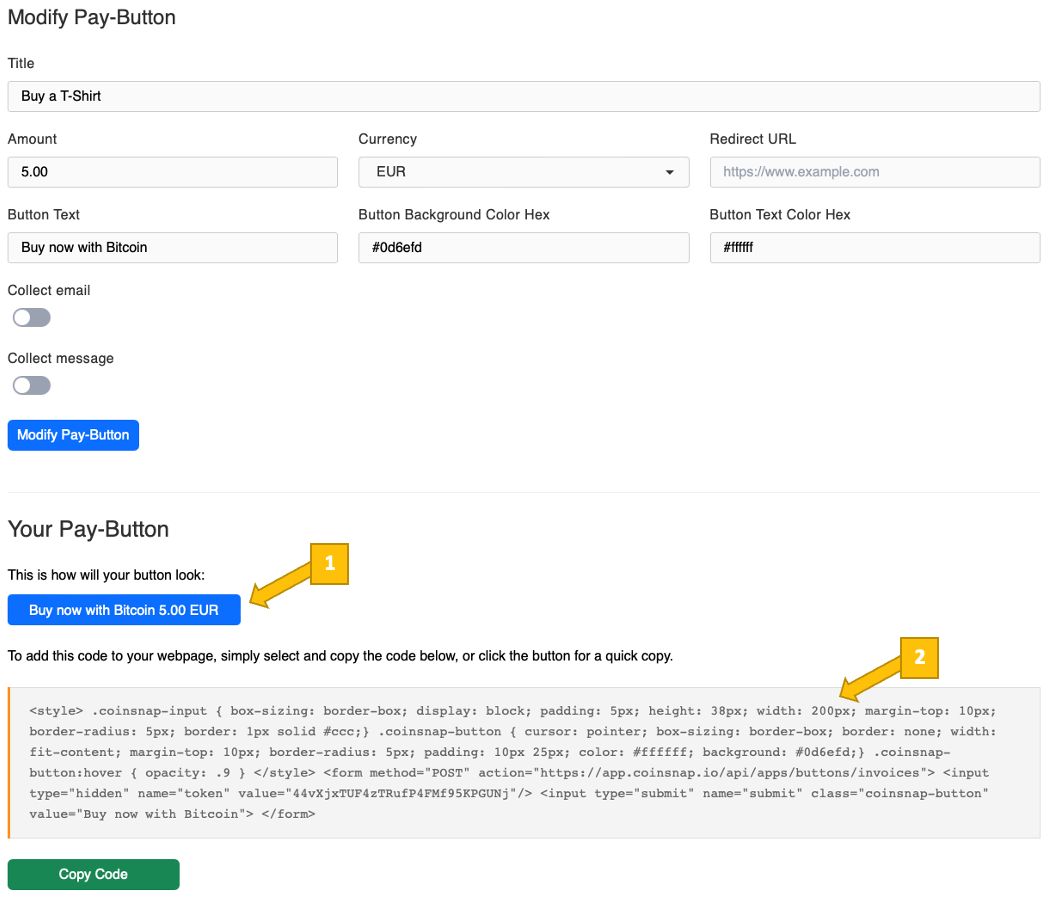Change the Button Text Color Hex value #ffffff
This screenshot has width=1051, height=899.
click(x=874, y=247)
